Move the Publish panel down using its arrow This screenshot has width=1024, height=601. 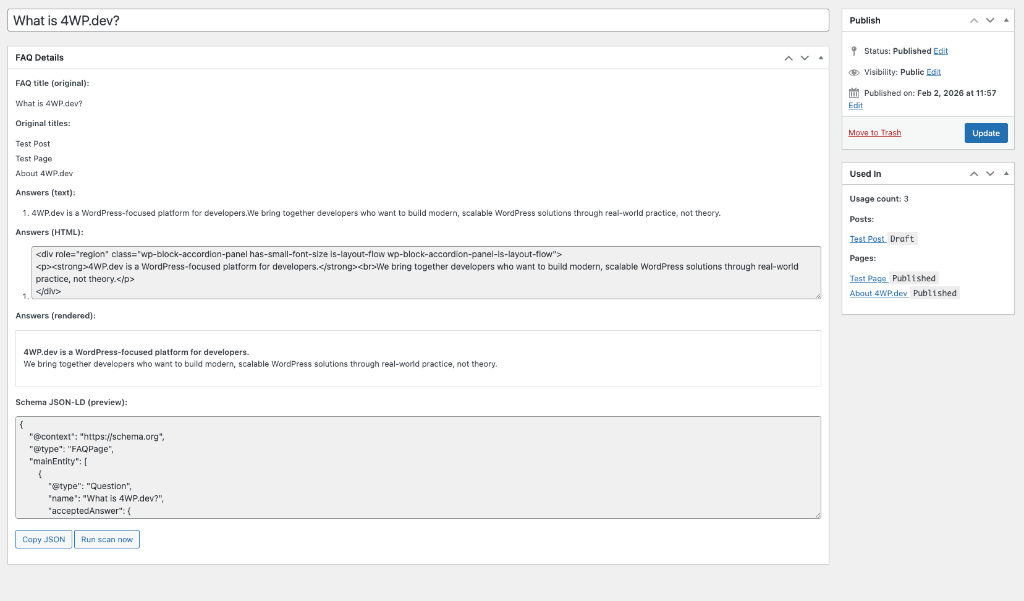tap(990, 20)
